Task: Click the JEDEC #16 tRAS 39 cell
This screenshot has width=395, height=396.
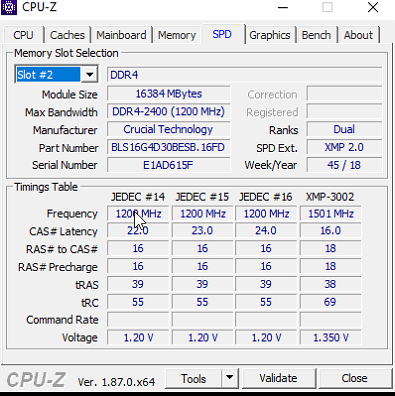Action: 266,284
